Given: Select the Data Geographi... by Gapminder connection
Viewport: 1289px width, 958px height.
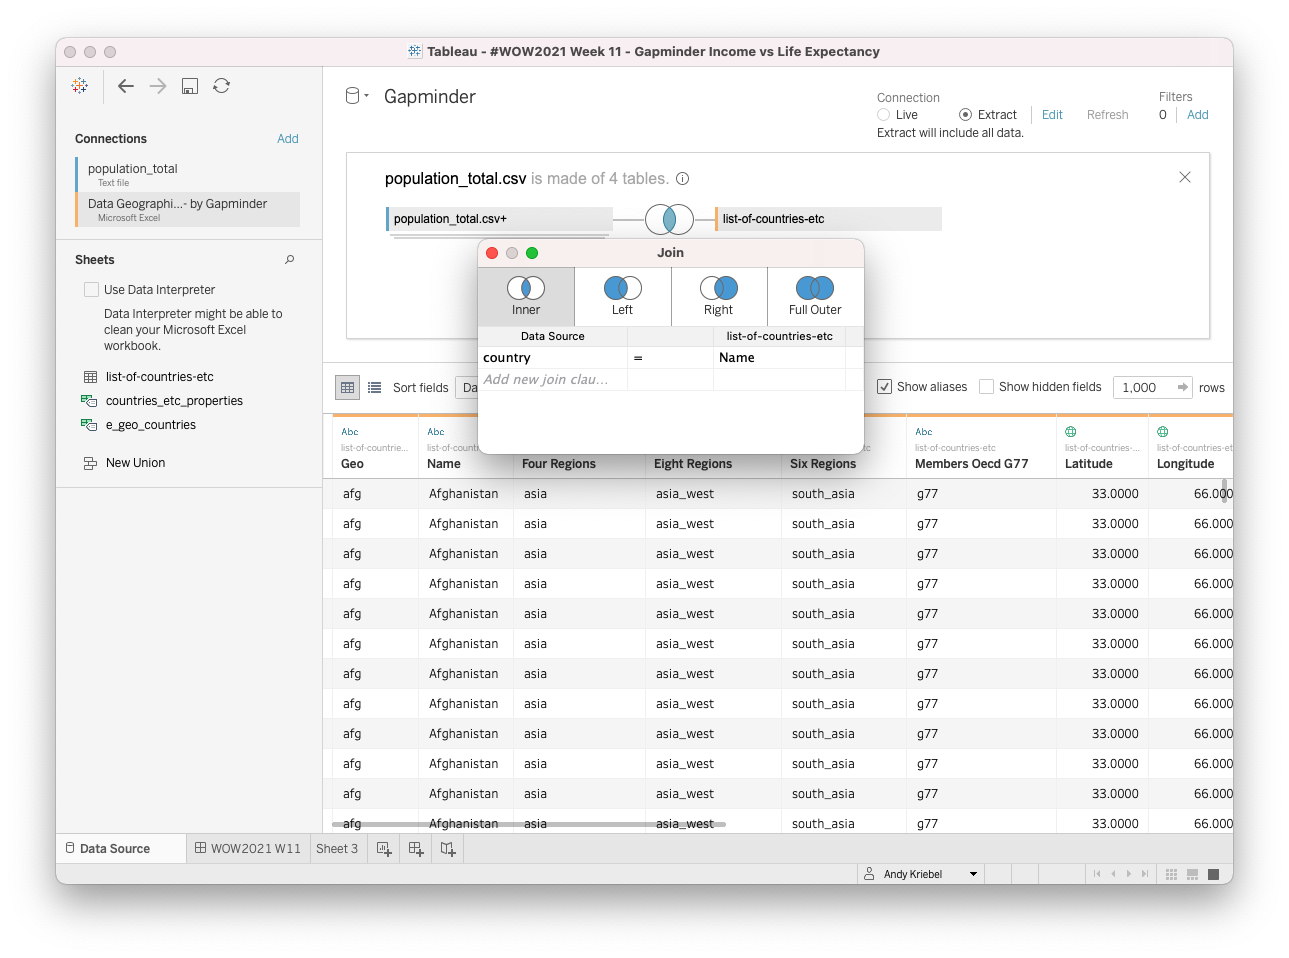Looking at the screenshot, I should [188, 209].
